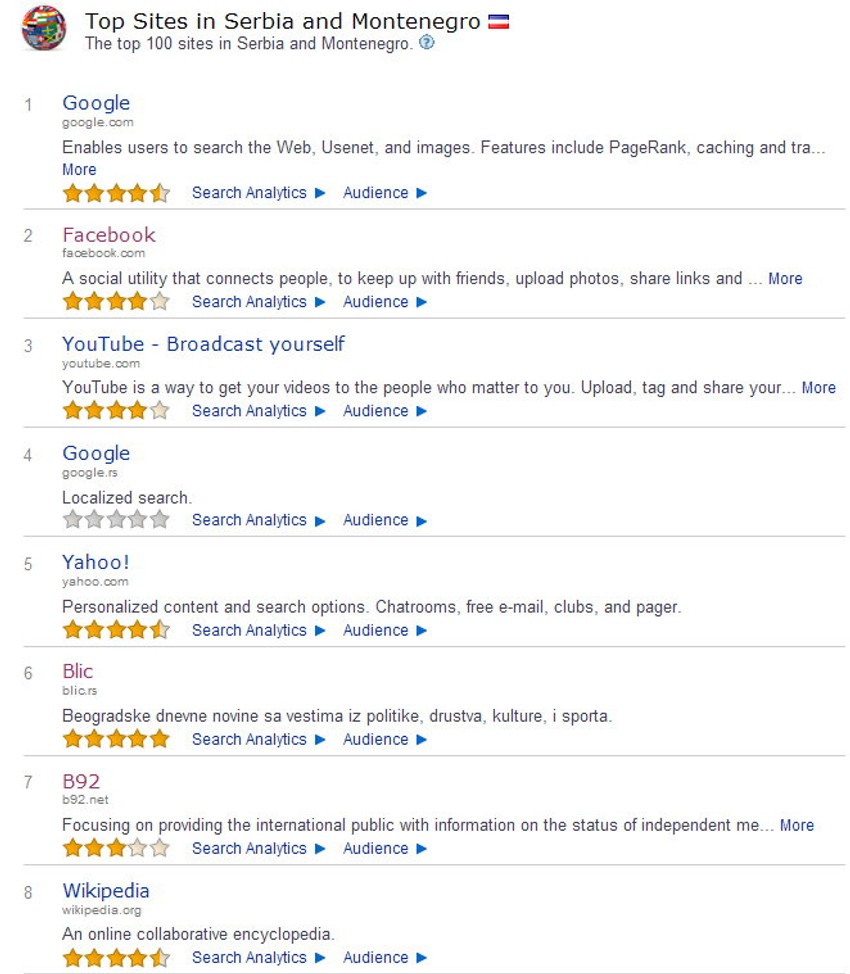The image size is (850, 974).
Task: Click the five-star rating under Blic
Action: [x=116, y=740]
